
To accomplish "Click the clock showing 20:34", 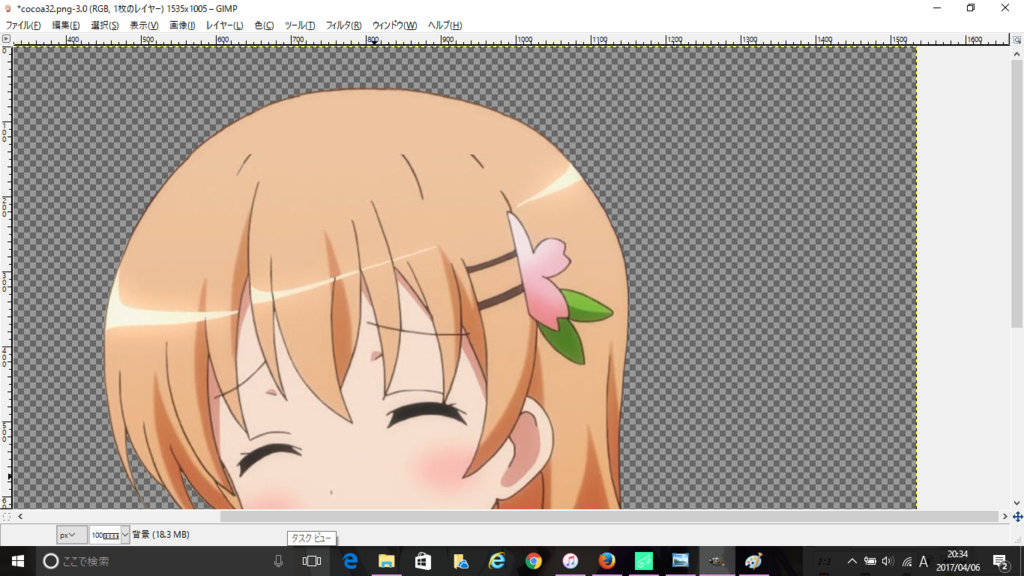I will pyautogui.click(x=957, y=561).
